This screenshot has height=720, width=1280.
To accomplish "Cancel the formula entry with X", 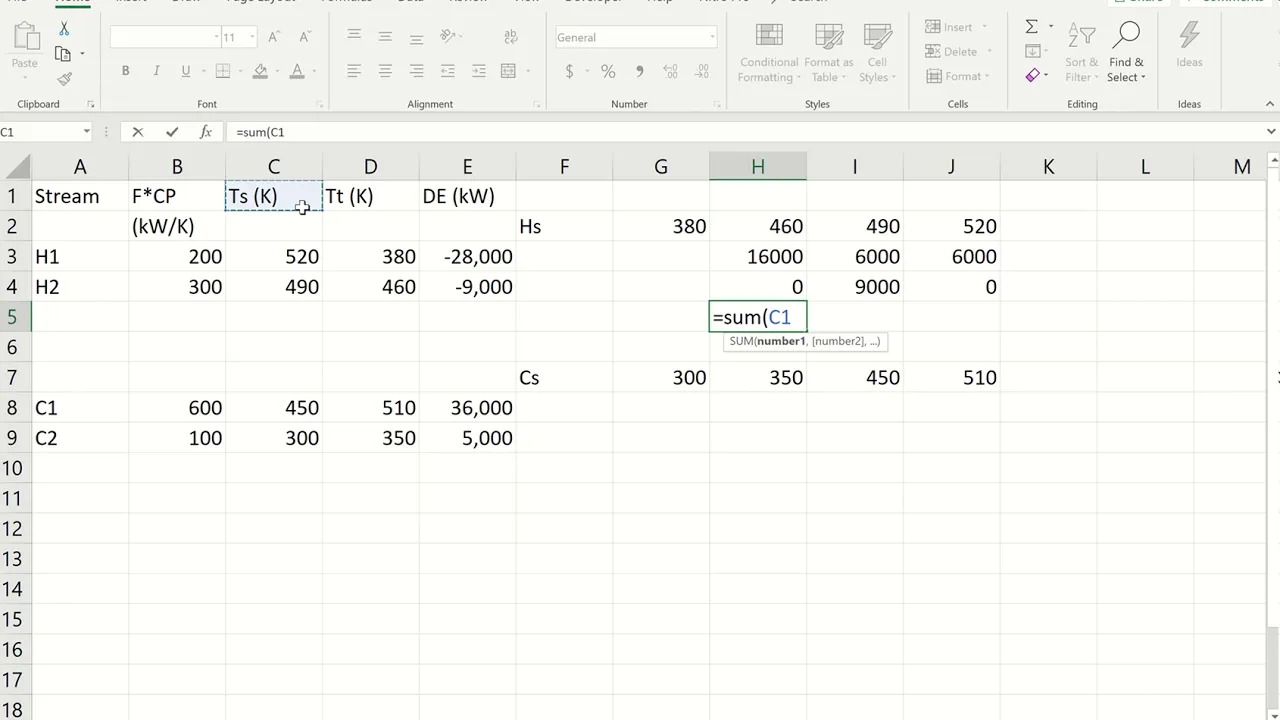I will tap(138, 132).
